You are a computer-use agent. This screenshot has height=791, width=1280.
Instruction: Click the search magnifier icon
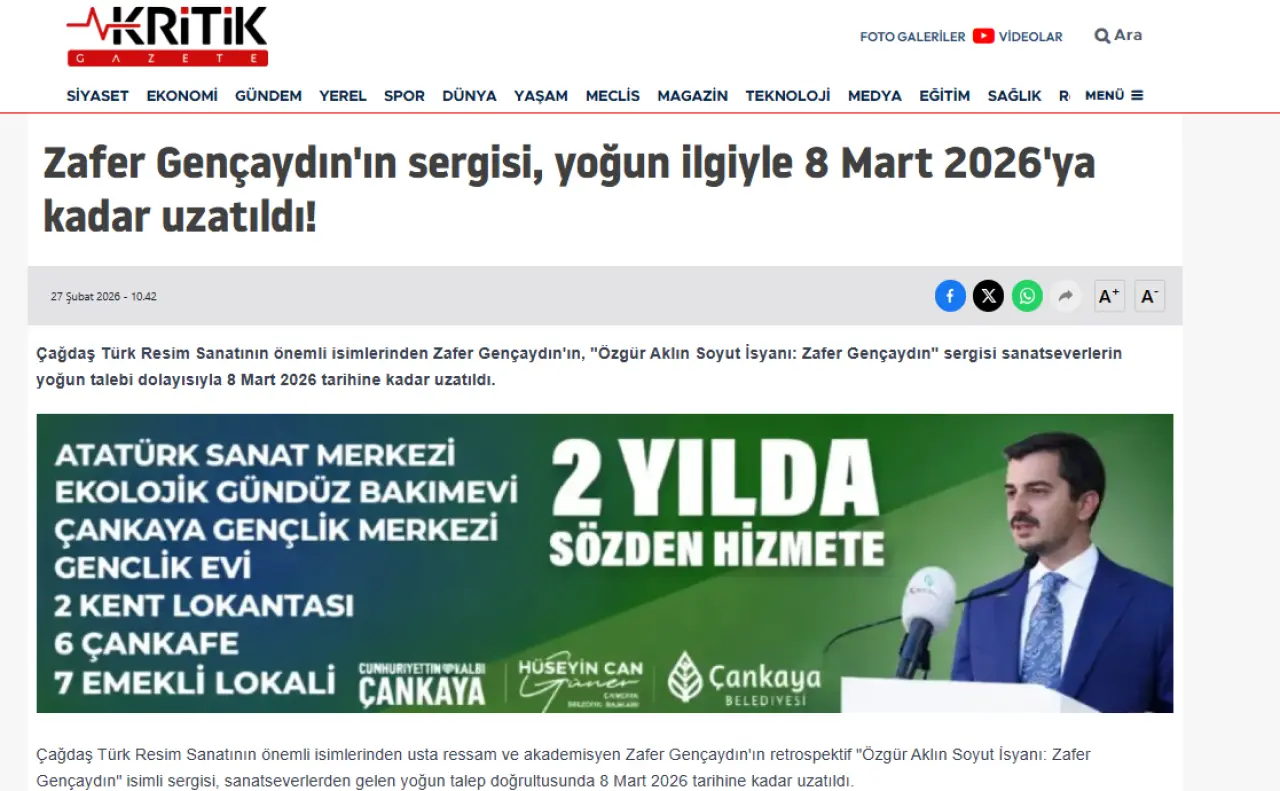[1102, 36]
